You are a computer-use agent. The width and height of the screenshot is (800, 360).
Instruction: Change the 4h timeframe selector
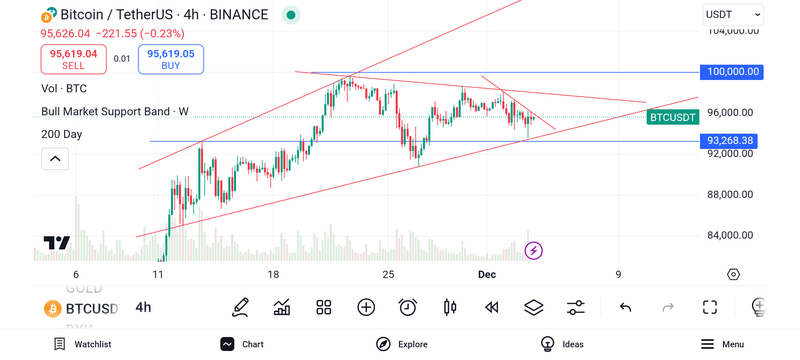143,307
